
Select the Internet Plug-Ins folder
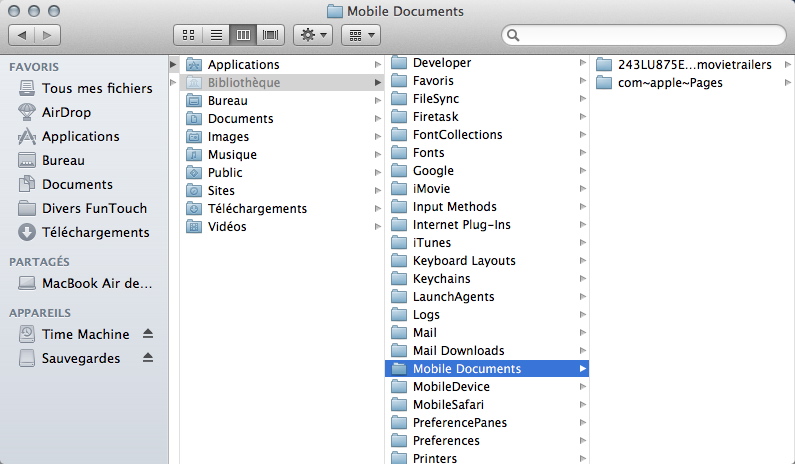[x=487, y=225]
